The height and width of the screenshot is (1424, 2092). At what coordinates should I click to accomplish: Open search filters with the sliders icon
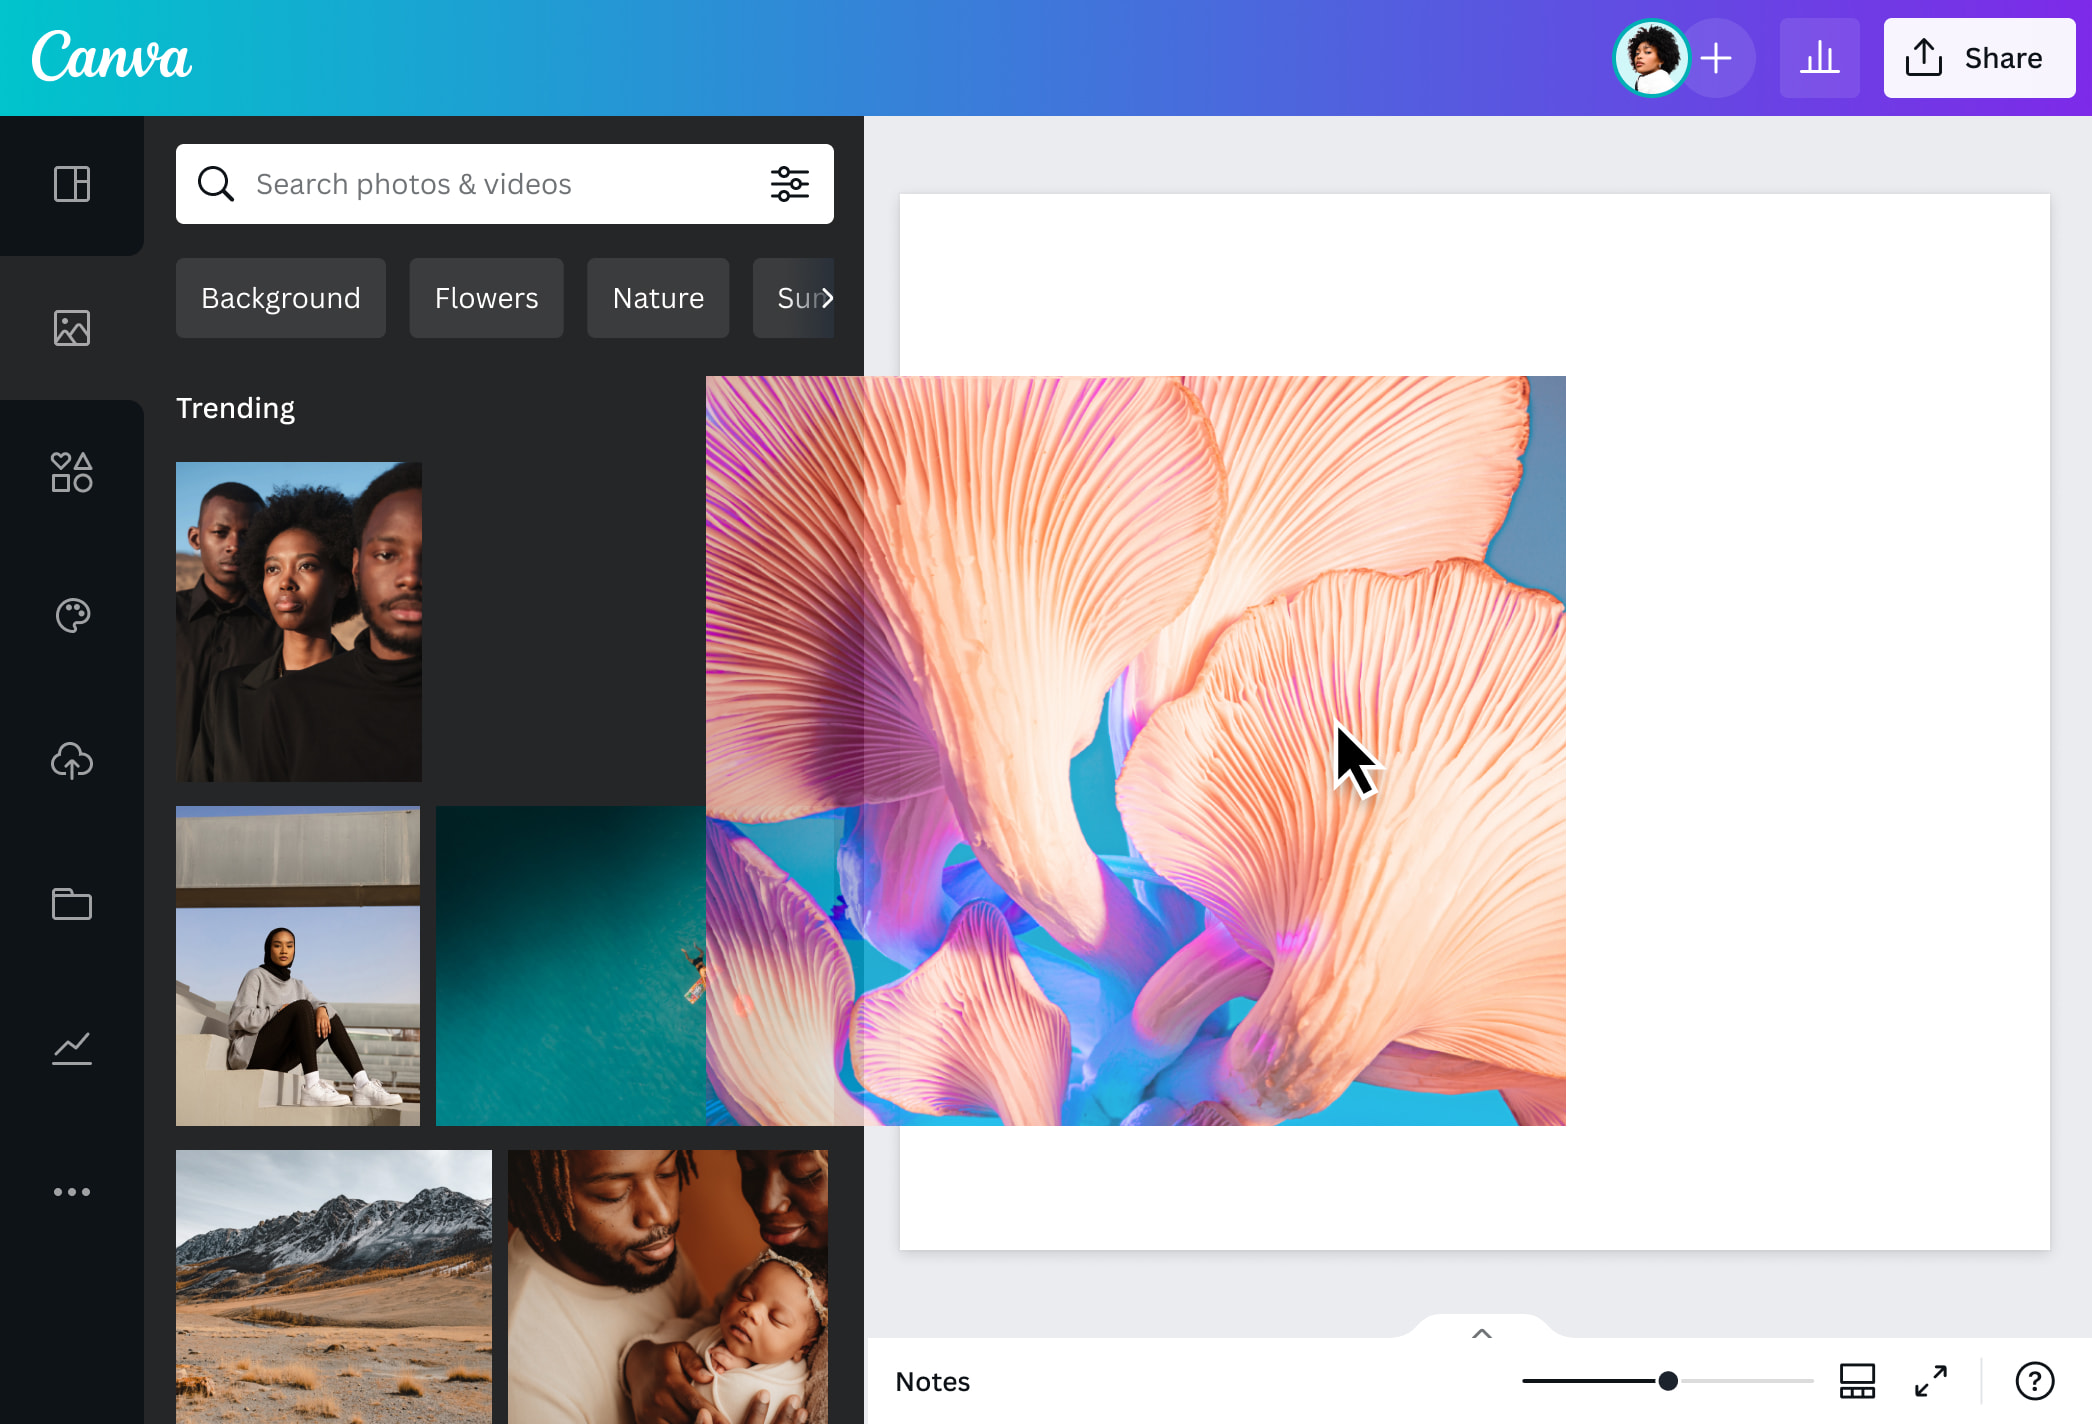[x=790, y=184]
